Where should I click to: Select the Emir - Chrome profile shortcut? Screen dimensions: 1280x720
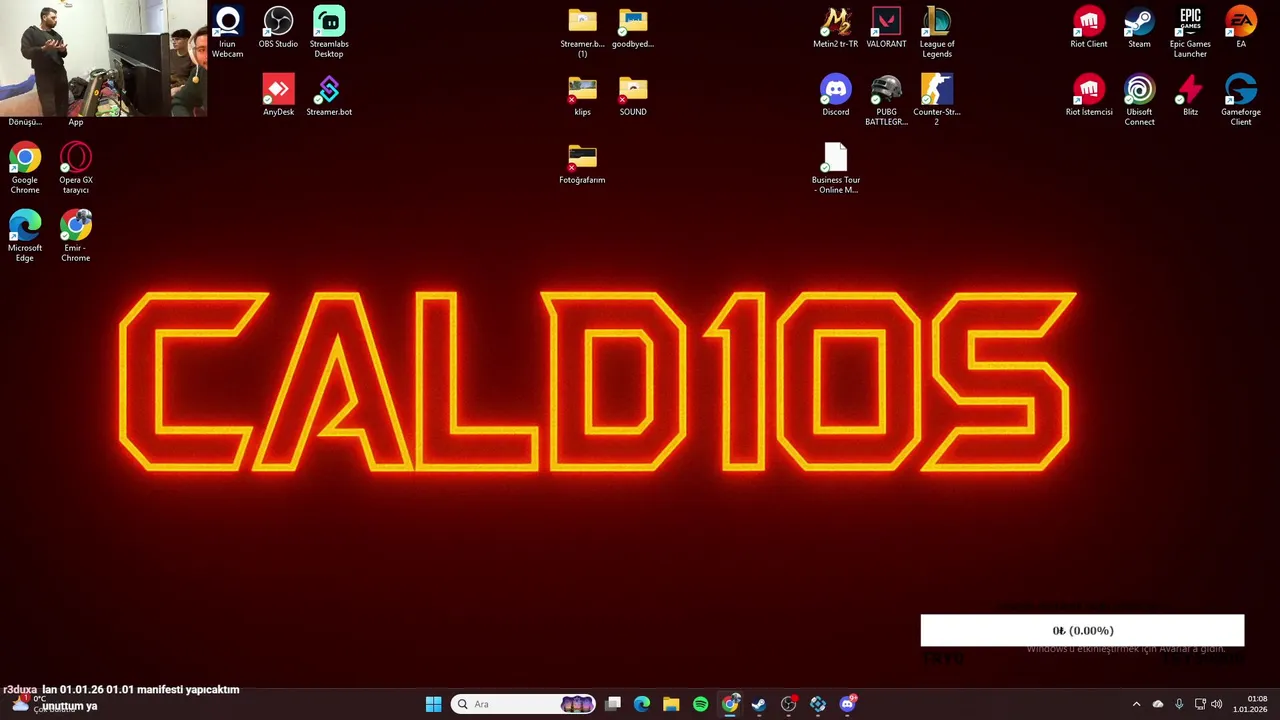(76, 237)
